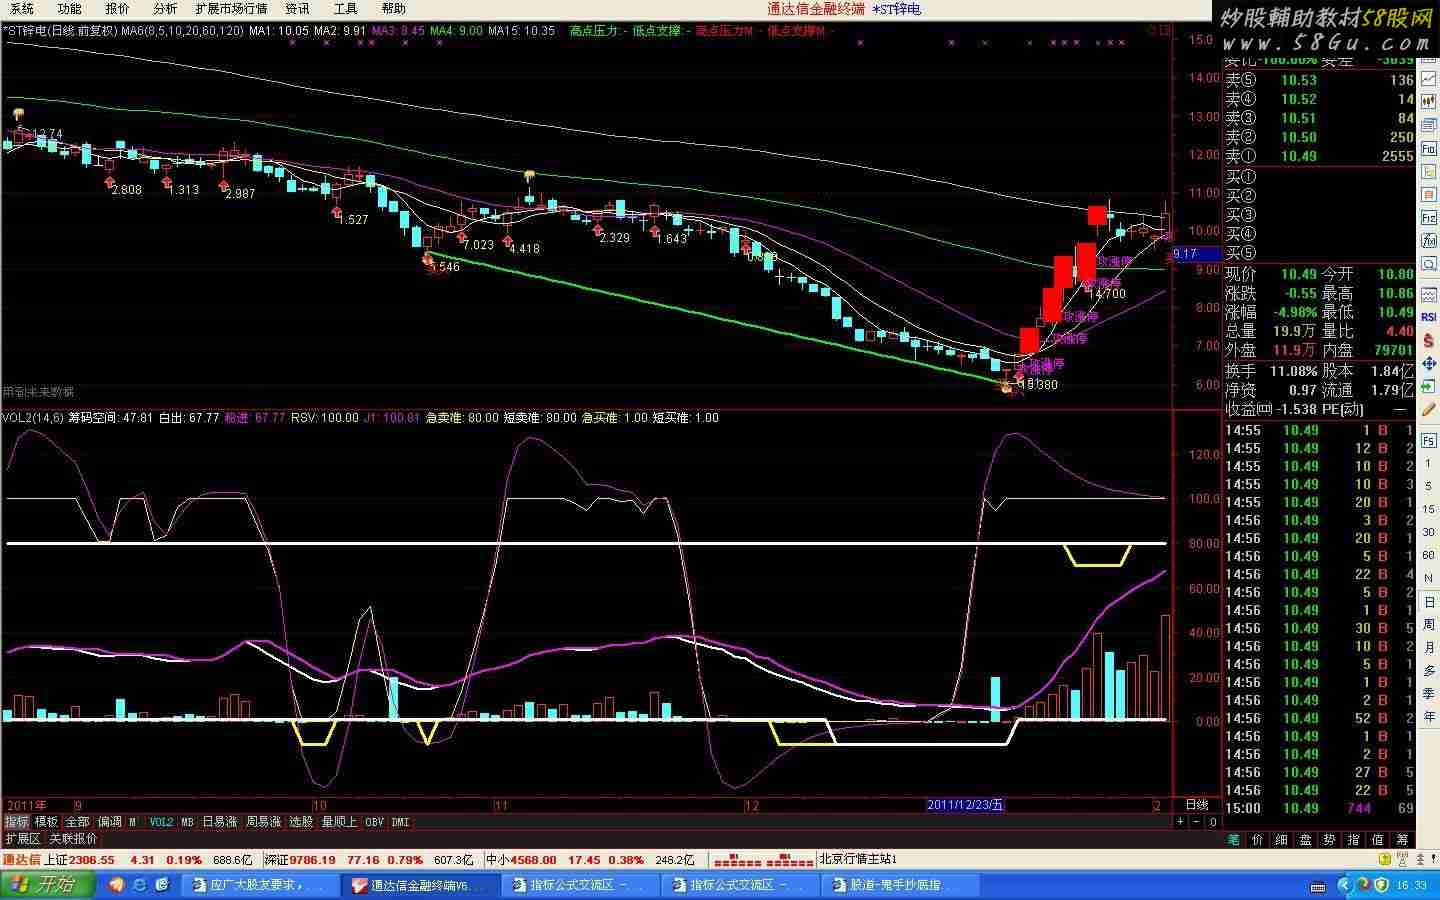Click the magnifier zoom icon in right toolbar
1440x900 pixels.
(x=1429, y=264)
